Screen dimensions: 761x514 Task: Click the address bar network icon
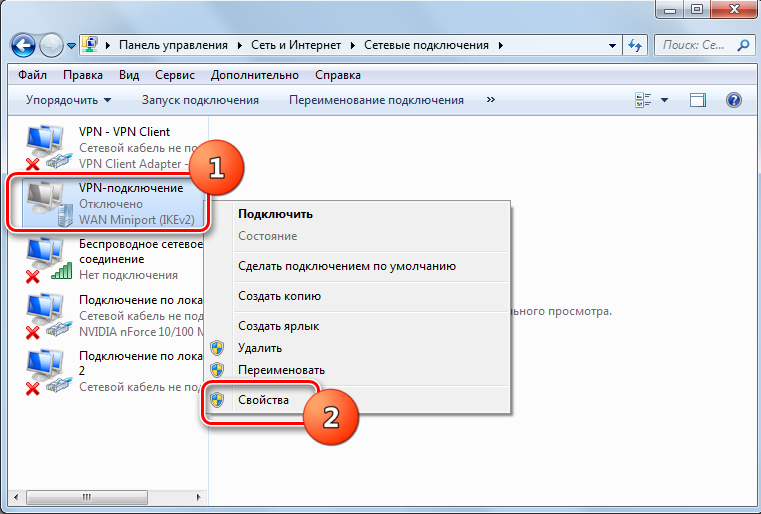90,45
